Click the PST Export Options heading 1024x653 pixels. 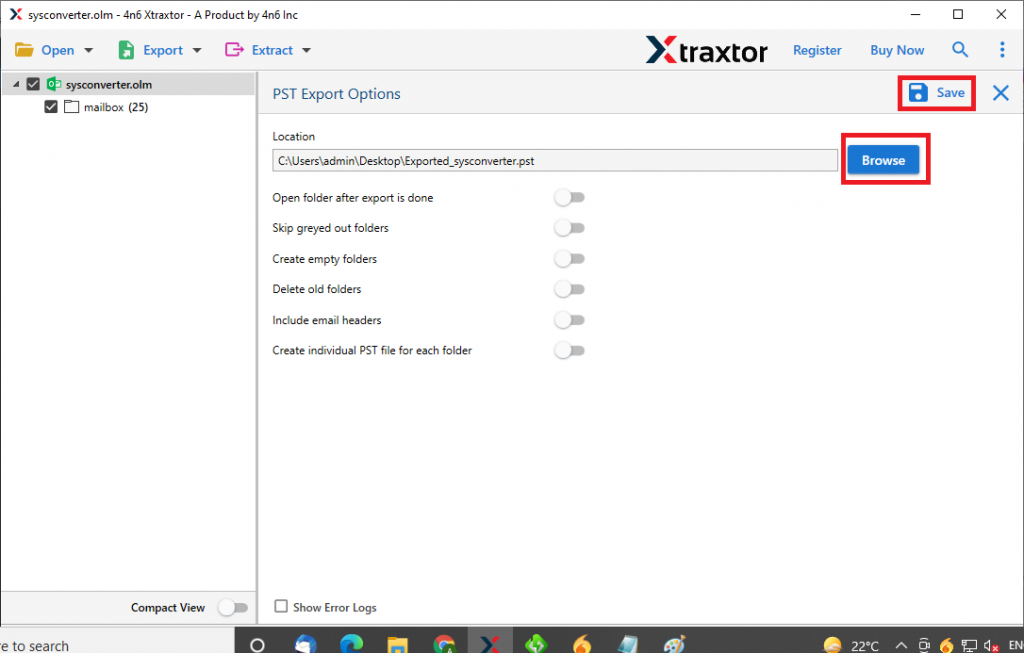(336, 93)
